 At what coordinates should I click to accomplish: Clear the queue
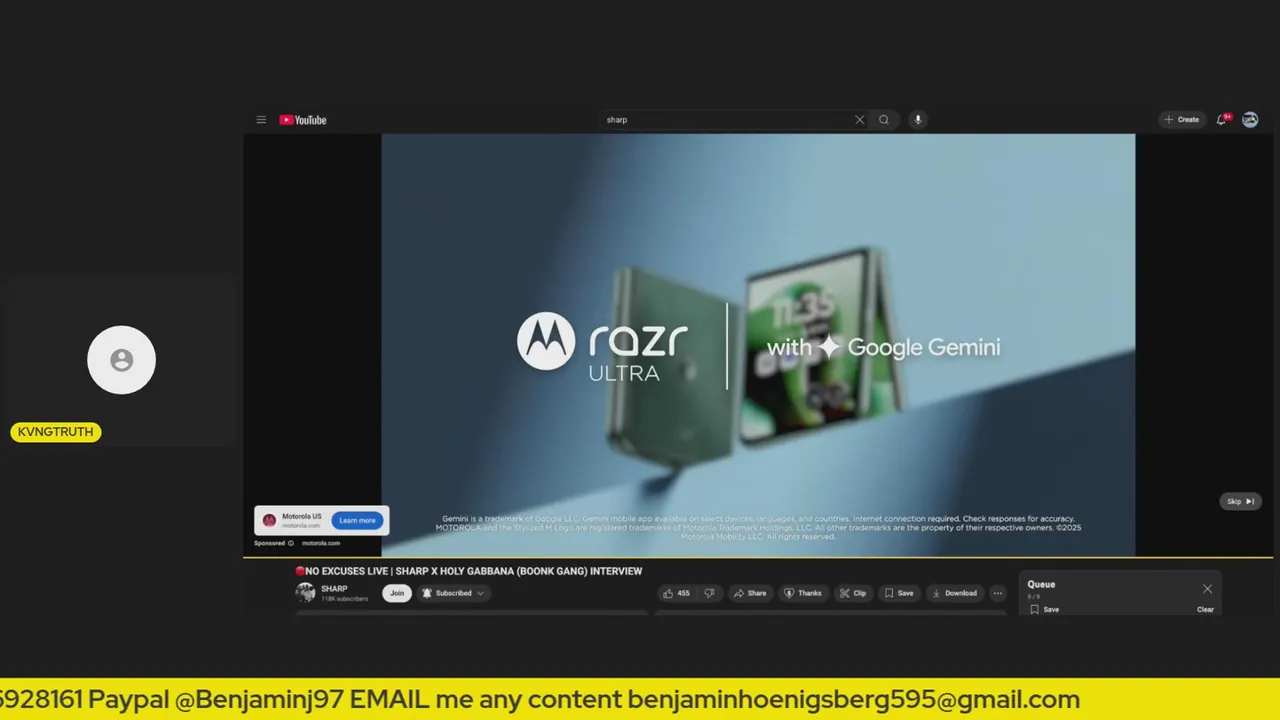1205,609
